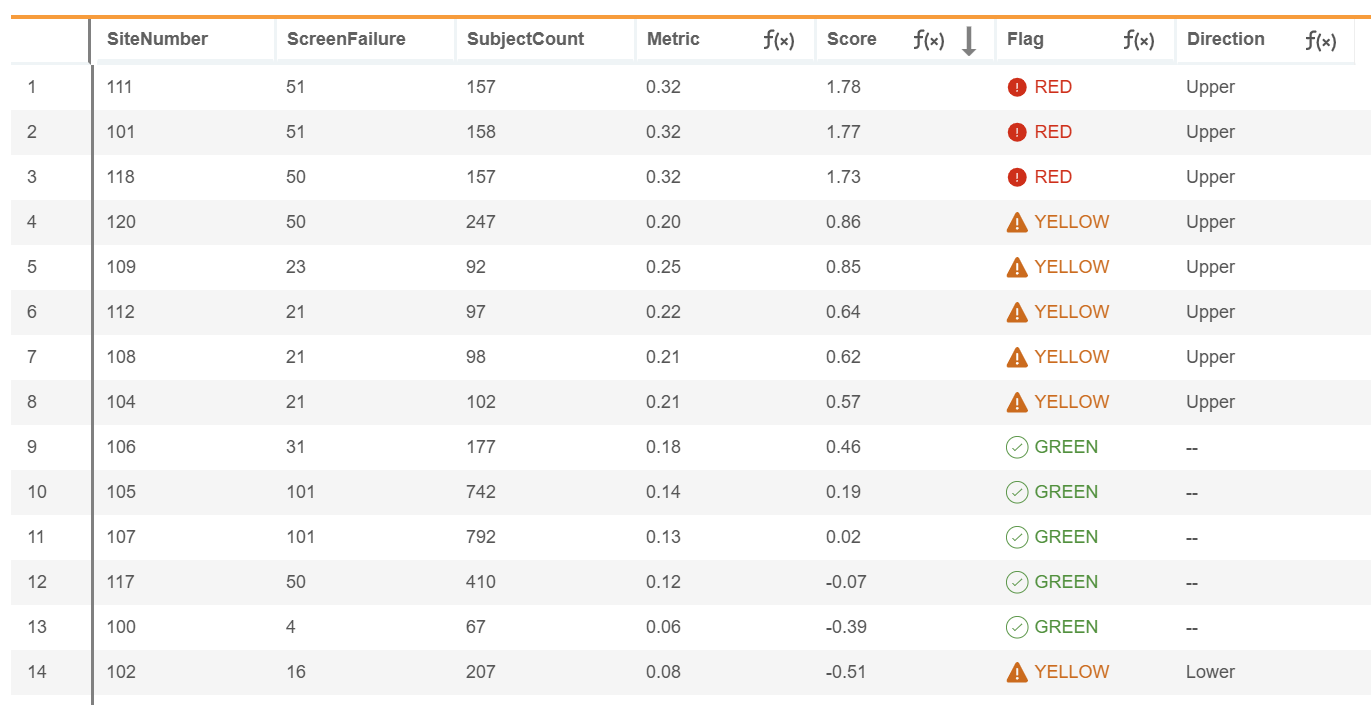Sort by the ScreenFailure column header

pos(346,39)
